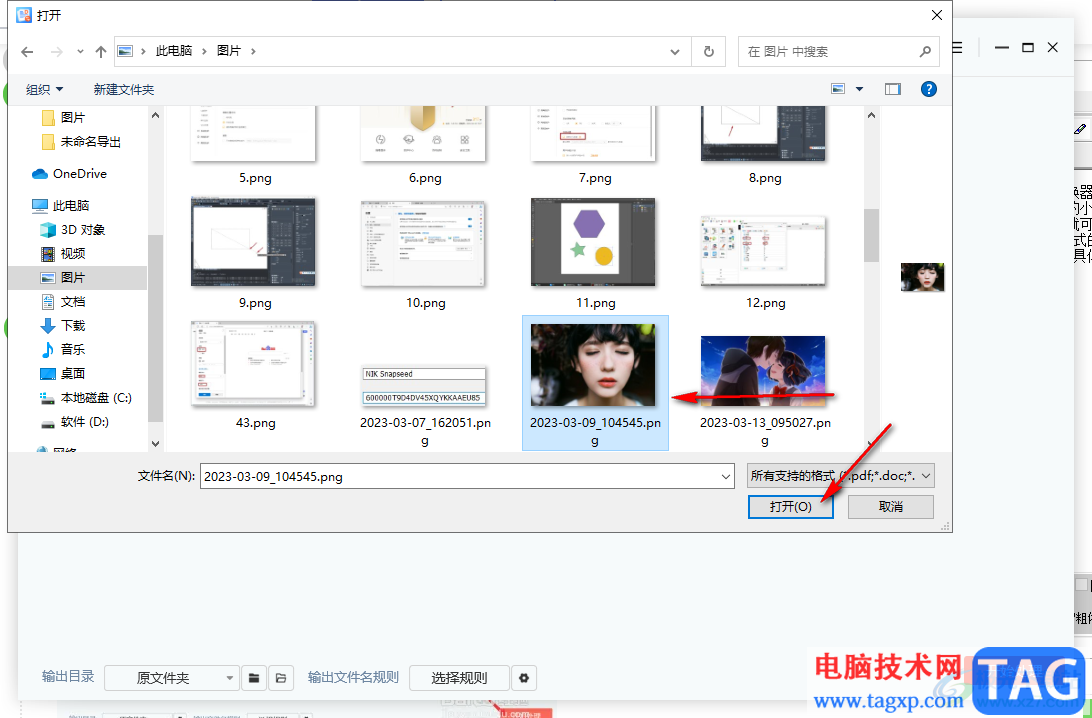The height and width of the screenshot is (718, 1092).
Task: Select the 43.png thumbnail
Action: [253, 364]
